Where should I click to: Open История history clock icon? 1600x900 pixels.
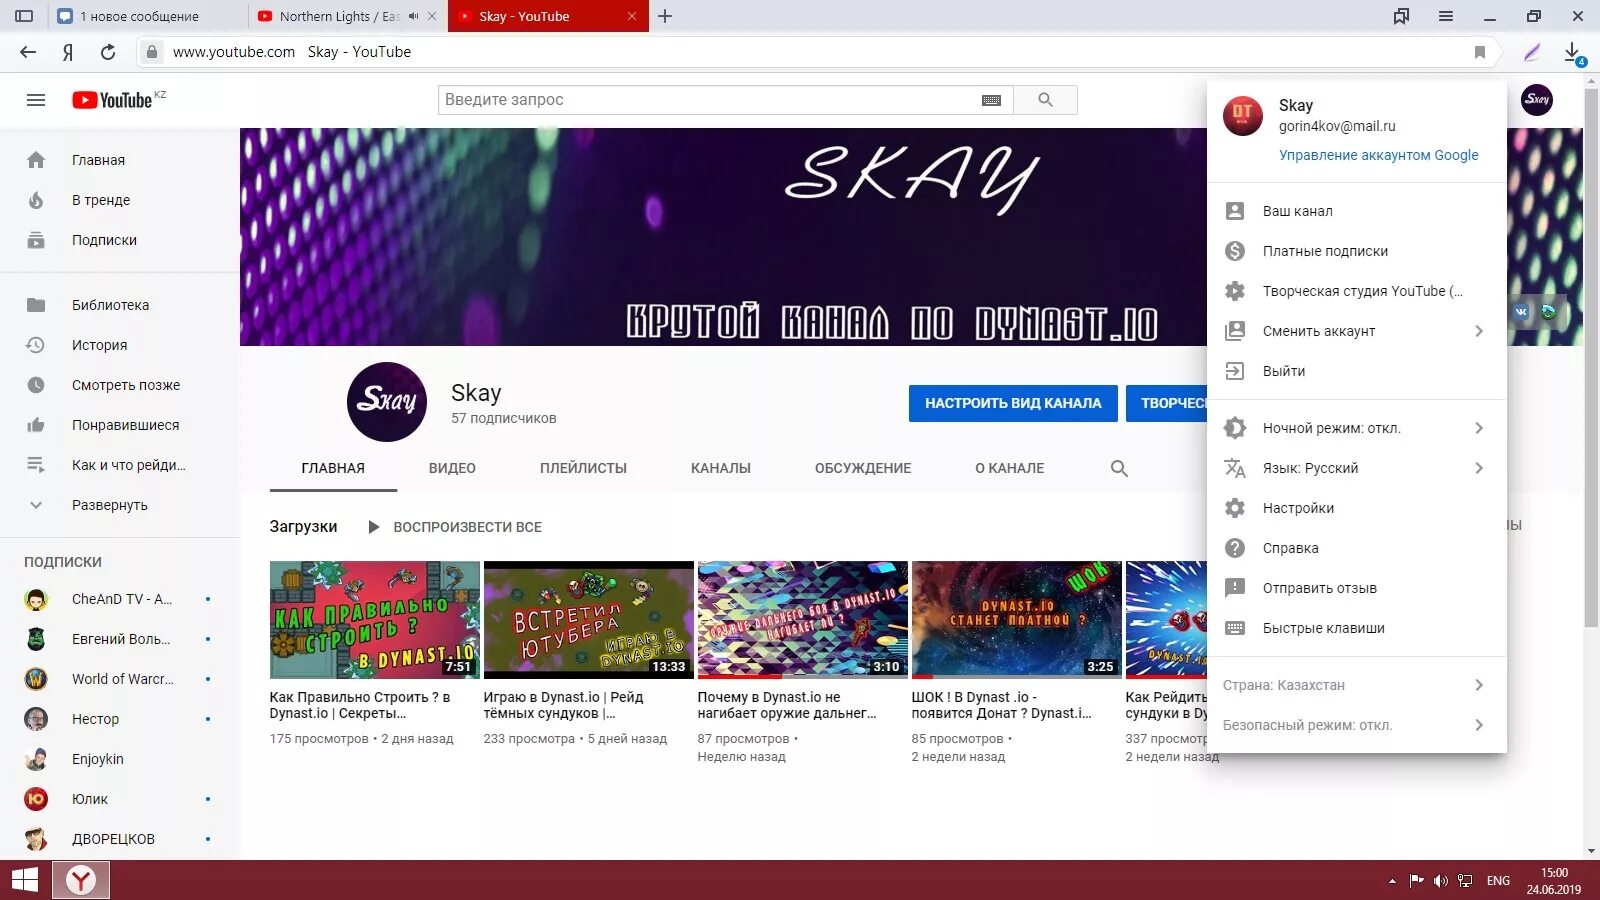(36, 345)
